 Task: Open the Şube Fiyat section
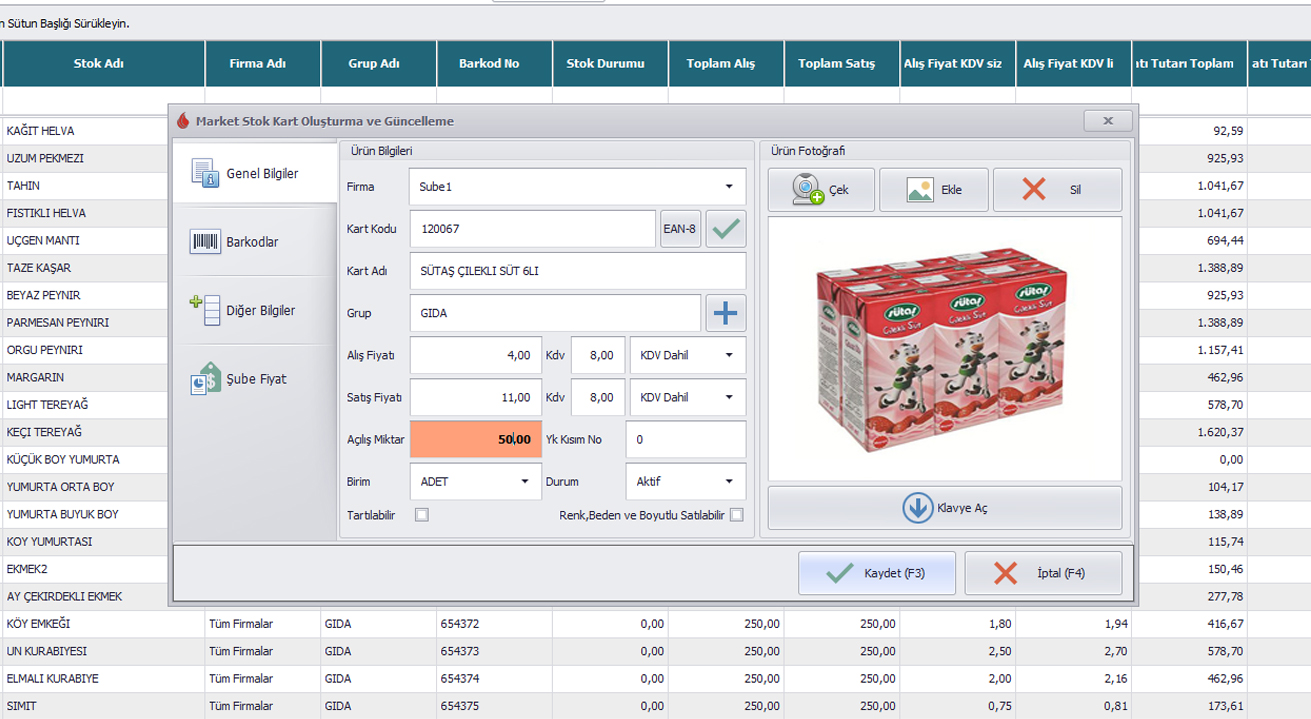tap(255, 379)
